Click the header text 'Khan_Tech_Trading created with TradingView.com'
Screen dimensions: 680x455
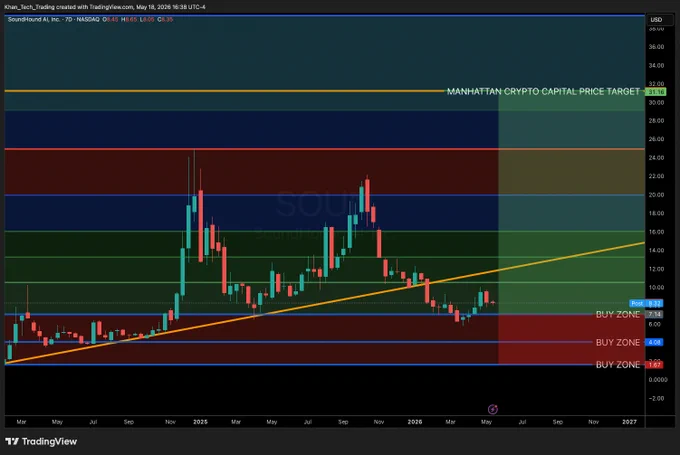pos(69,7)
